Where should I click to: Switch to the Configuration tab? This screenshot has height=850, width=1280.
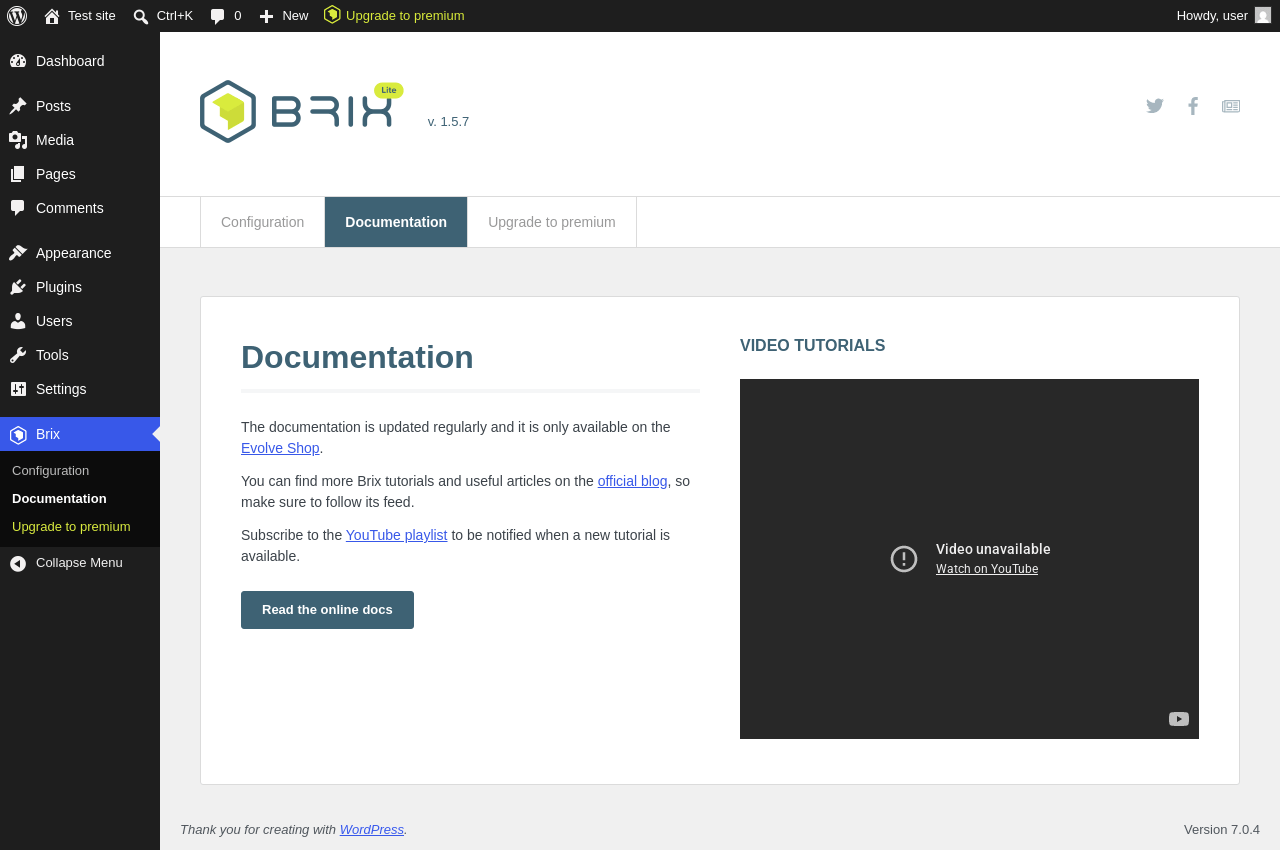262,222
